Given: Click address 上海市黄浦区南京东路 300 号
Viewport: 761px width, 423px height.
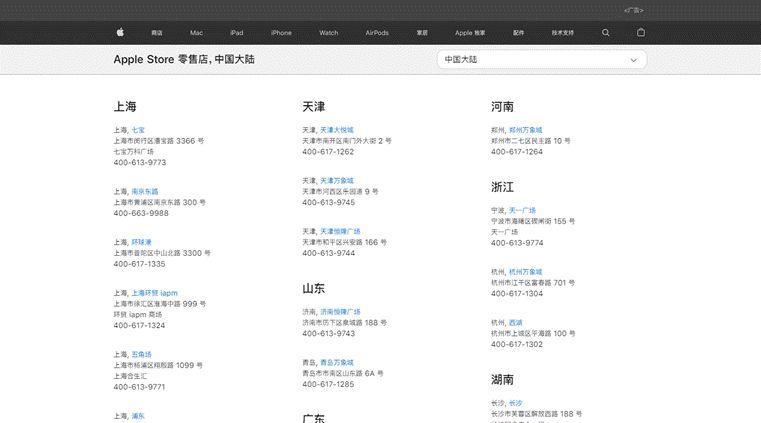Looking at the screenshot, I should coord(160,202).
